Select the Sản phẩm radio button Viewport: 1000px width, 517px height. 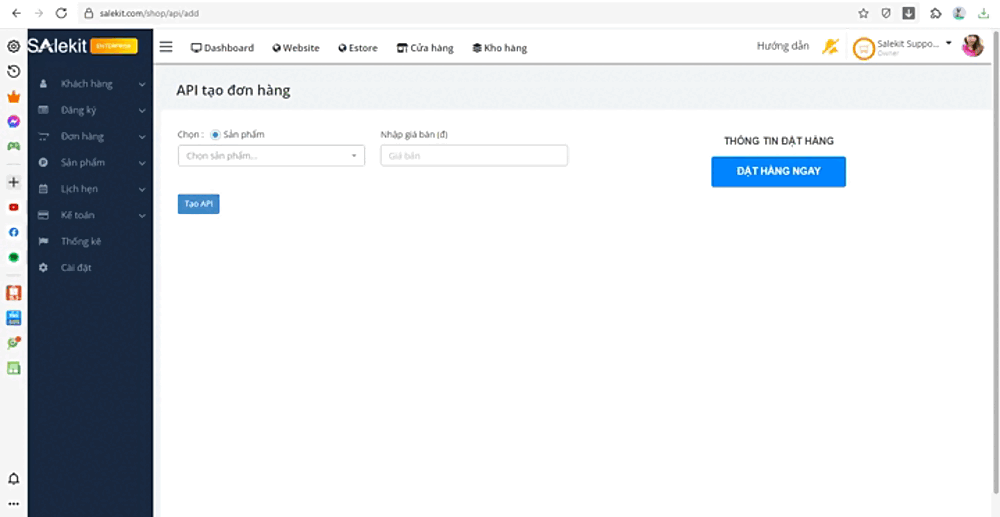[215, 135]
